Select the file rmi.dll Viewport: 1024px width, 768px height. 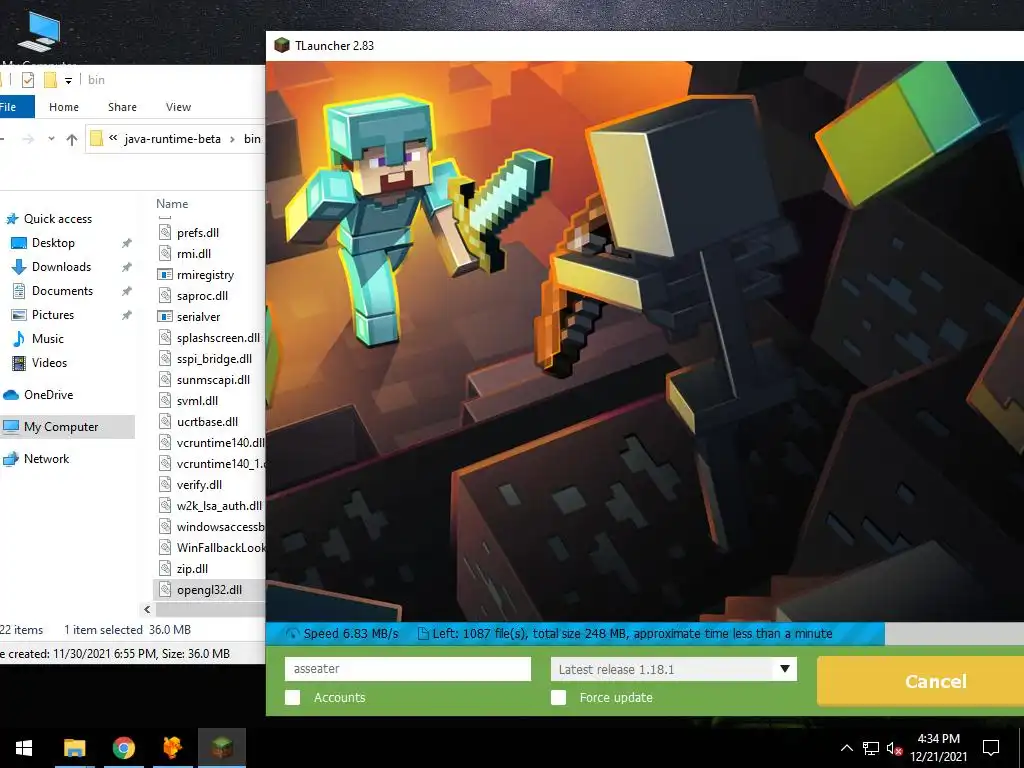193,254
